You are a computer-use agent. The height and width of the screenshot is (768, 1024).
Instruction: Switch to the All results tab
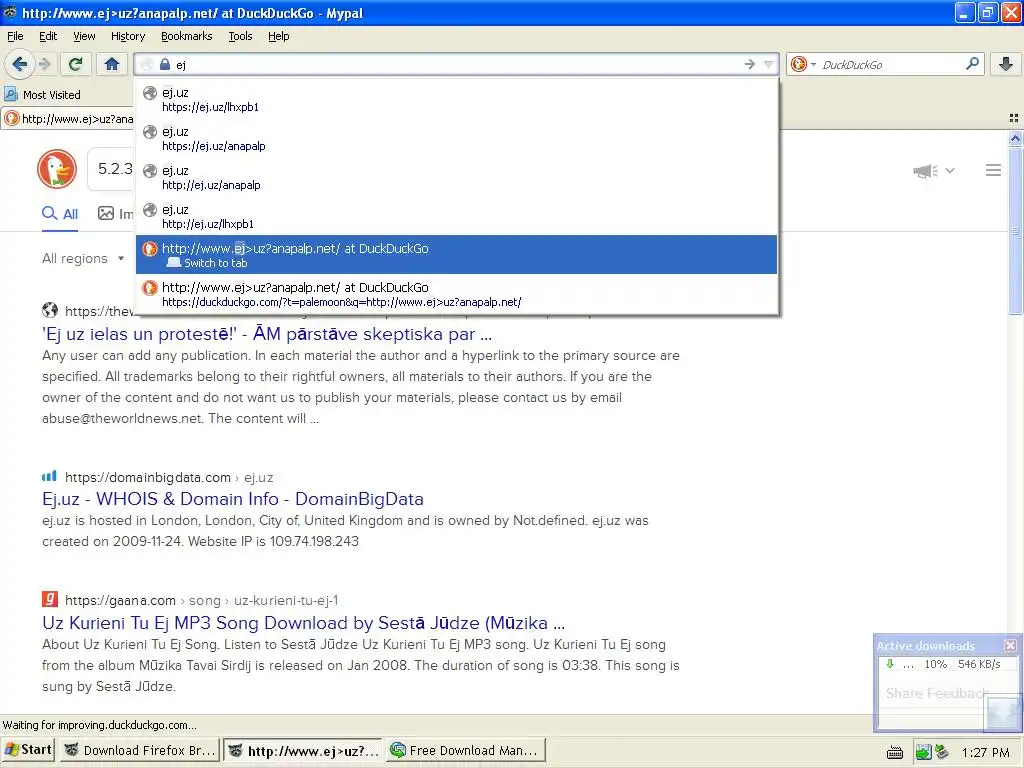[60, 214]
